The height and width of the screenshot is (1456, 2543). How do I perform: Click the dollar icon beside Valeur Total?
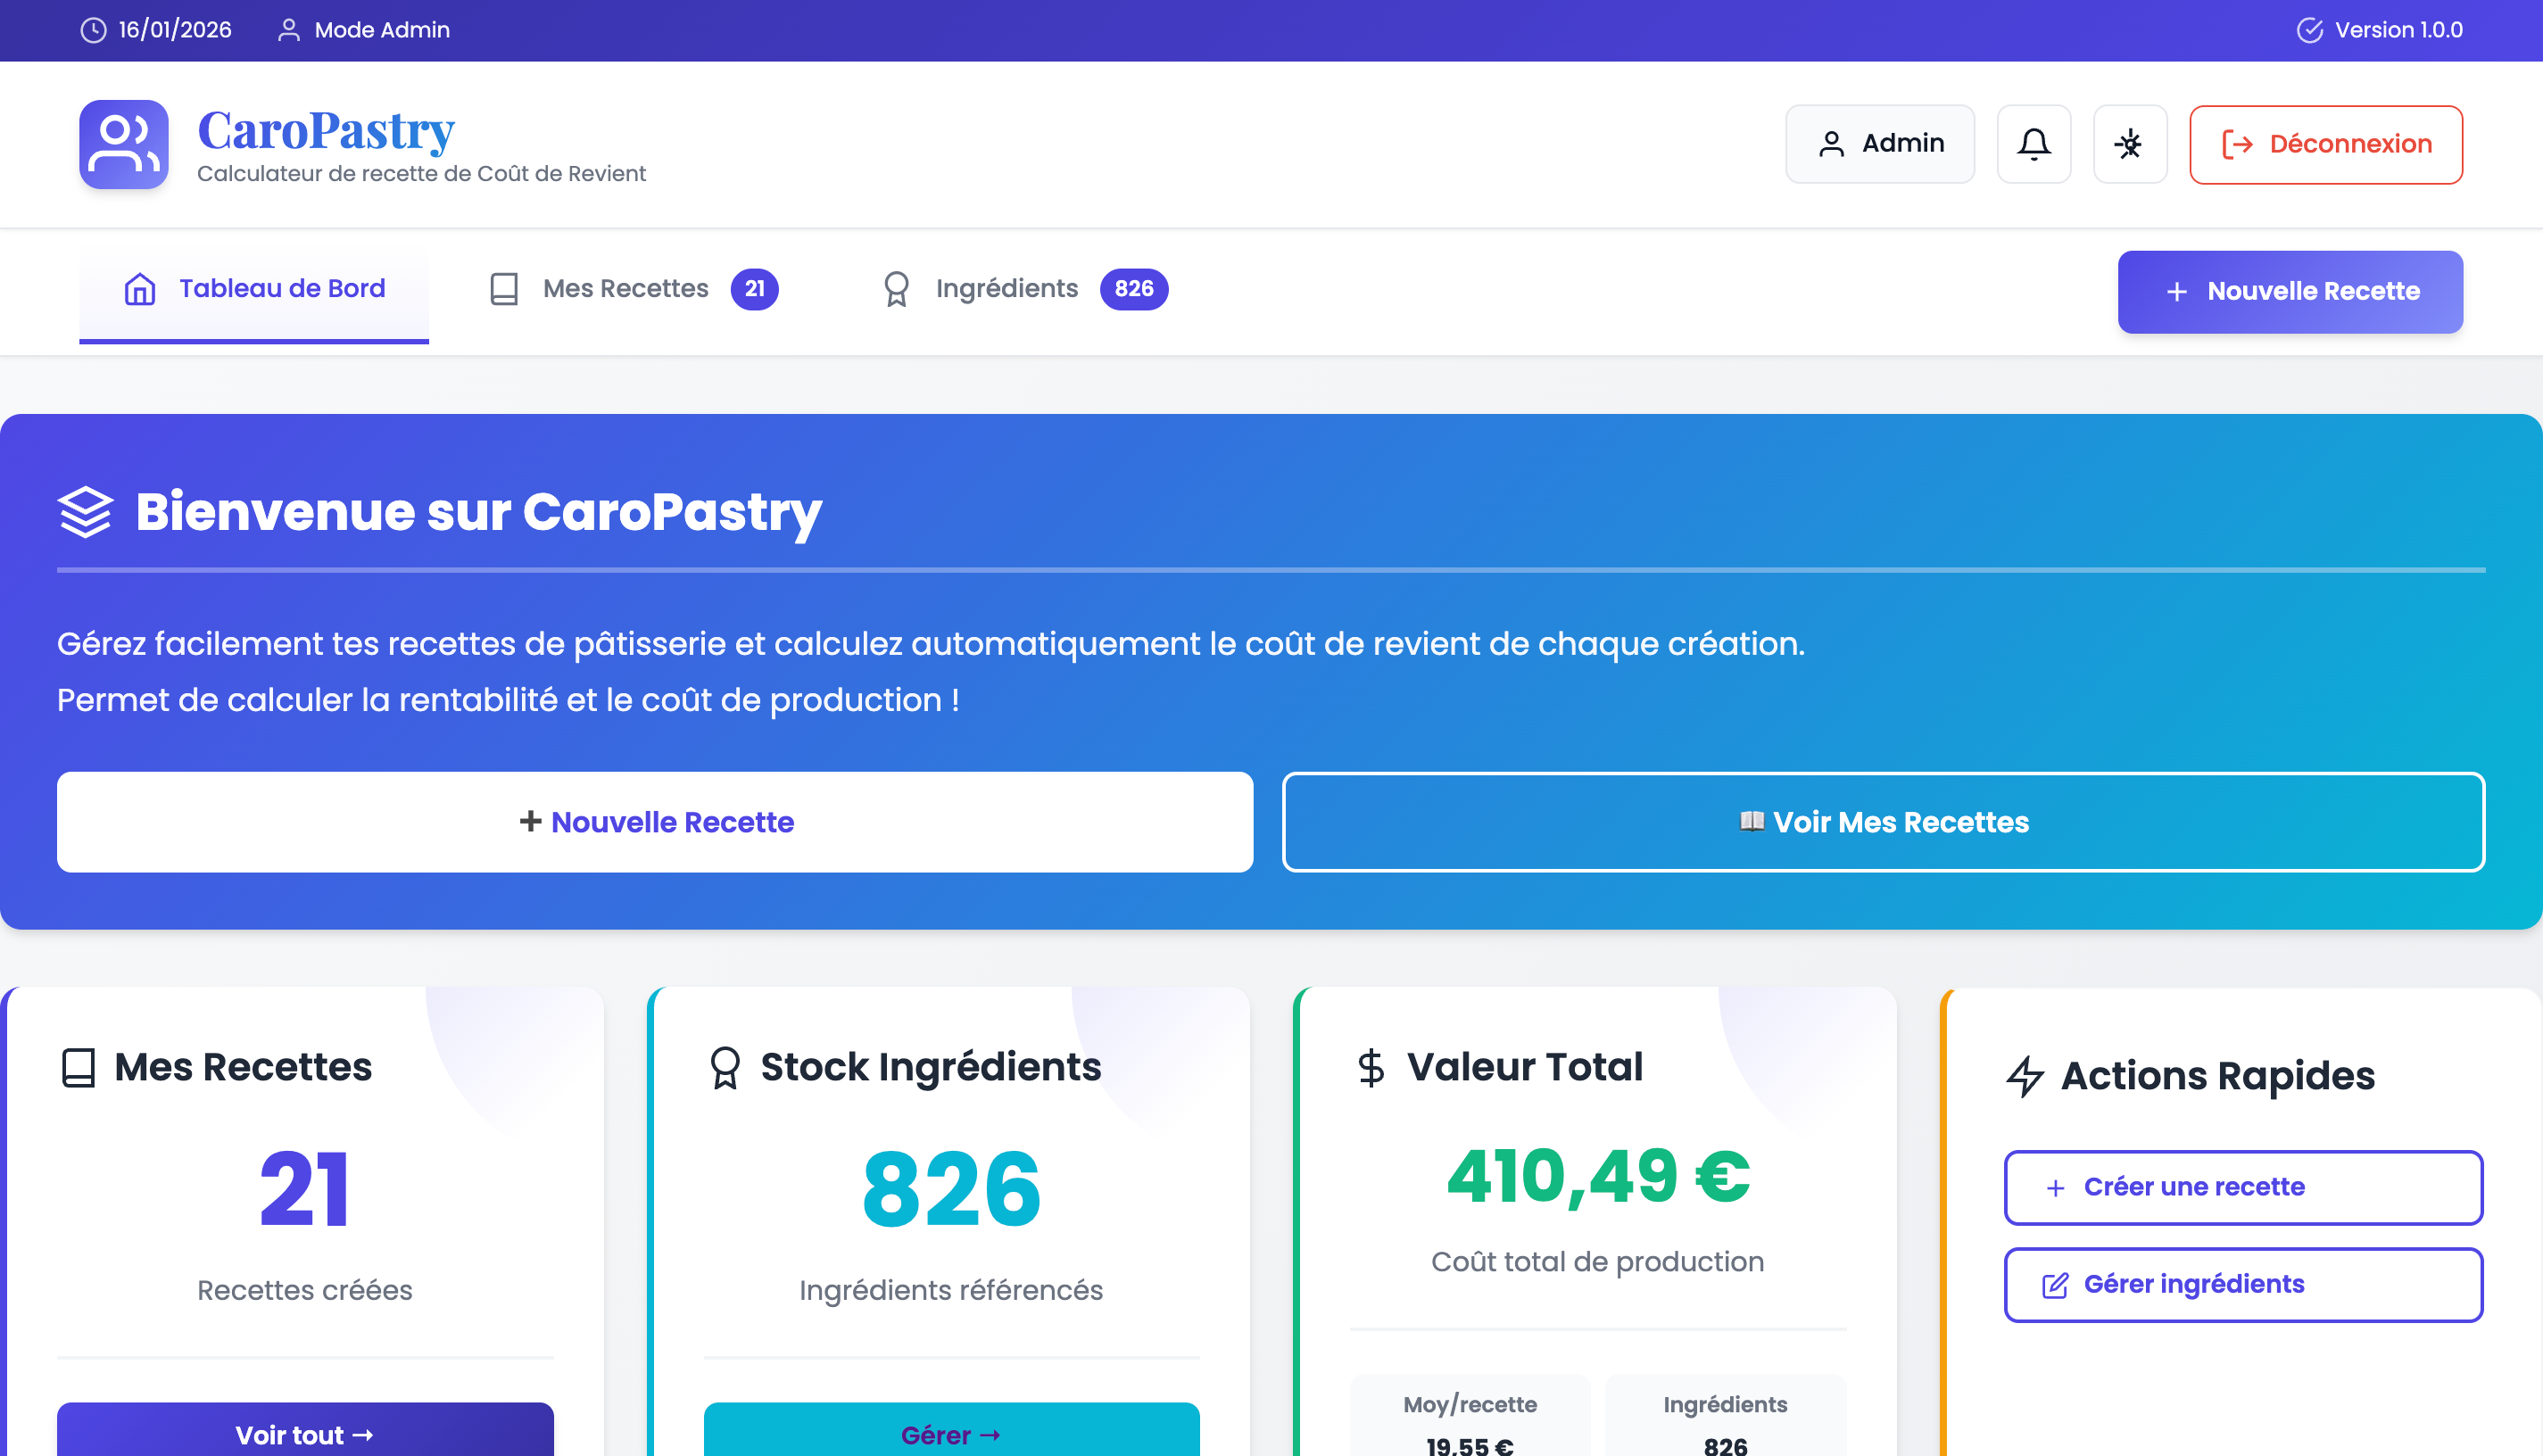coord(1370,1067)
